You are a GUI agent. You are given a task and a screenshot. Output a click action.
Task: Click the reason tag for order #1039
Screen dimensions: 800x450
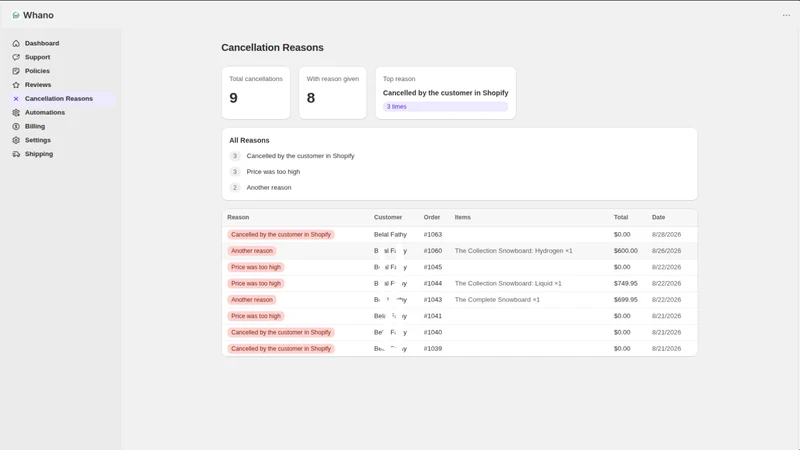(x=281, y=349)
